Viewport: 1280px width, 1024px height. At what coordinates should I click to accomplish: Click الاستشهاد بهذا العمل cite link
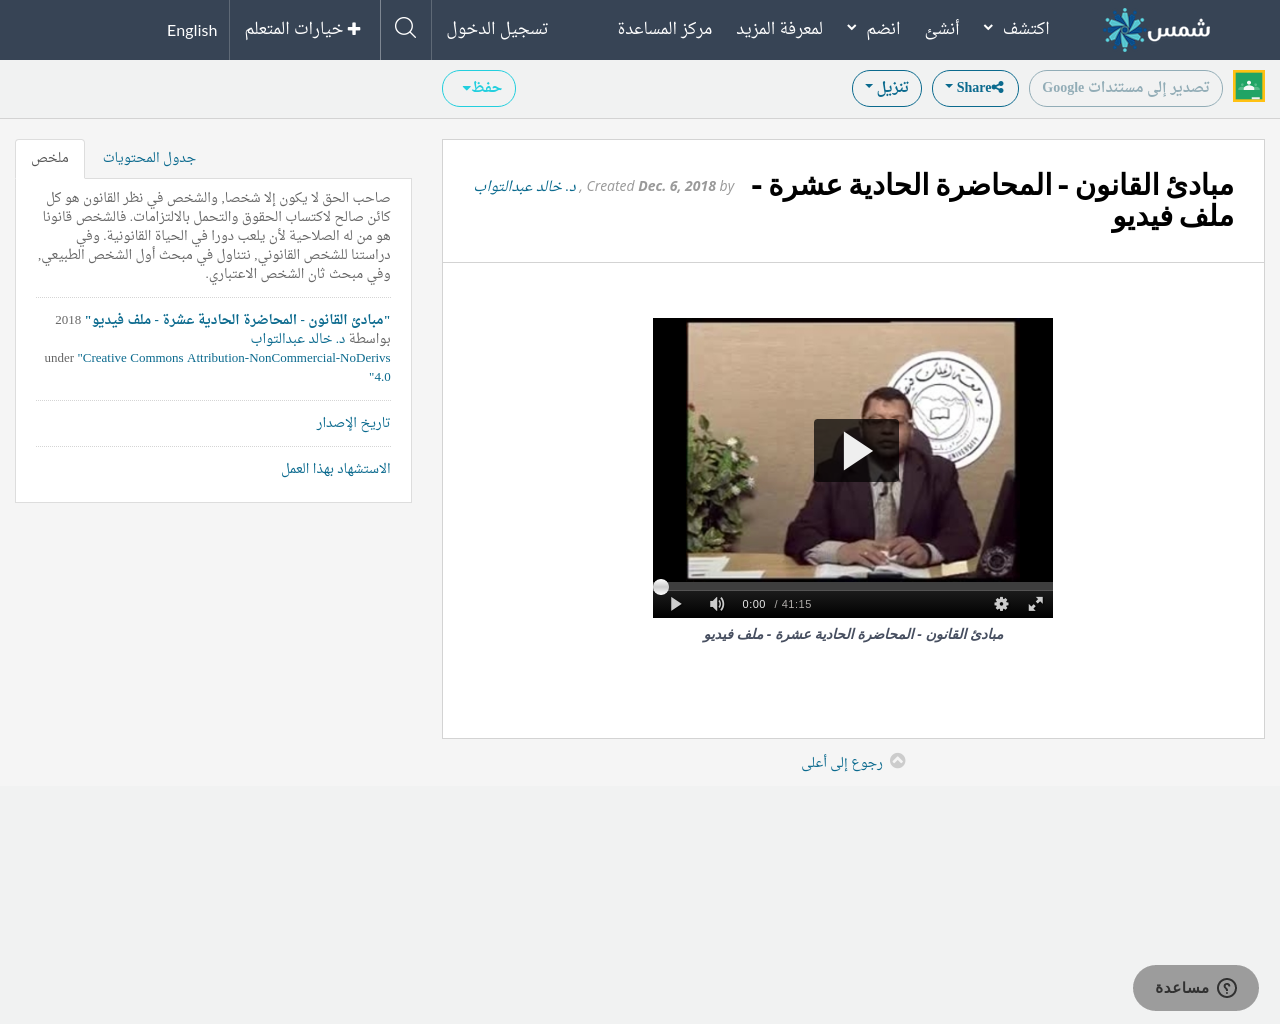(x=336, y=469)
